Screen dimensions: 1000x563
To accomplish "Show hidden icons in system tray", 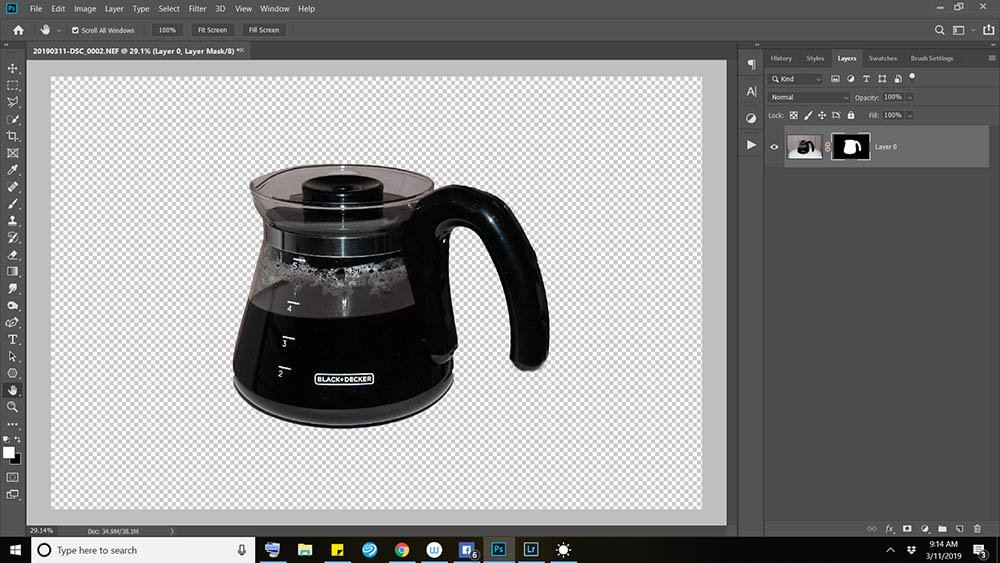I will coord(890,550).
